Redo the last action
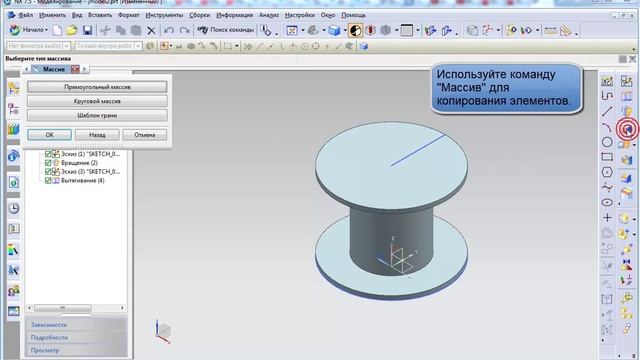640x360 pixels. coord(184,31)
